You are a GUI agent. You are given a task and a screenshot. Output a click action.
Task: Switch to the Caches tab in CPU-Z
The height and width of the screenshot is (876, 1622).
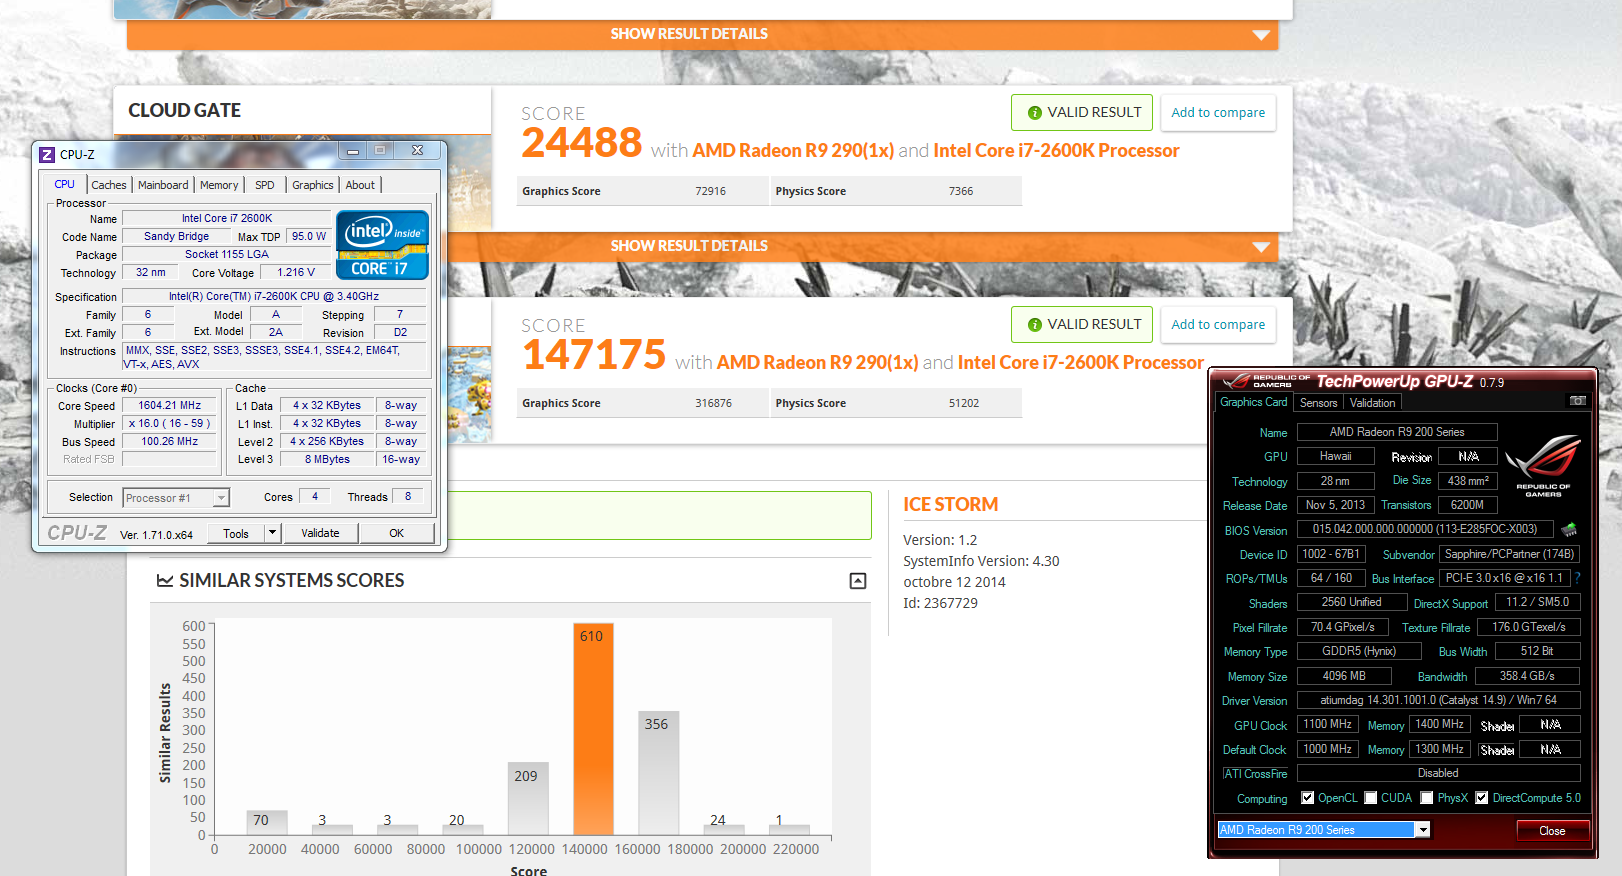[109, 185]
